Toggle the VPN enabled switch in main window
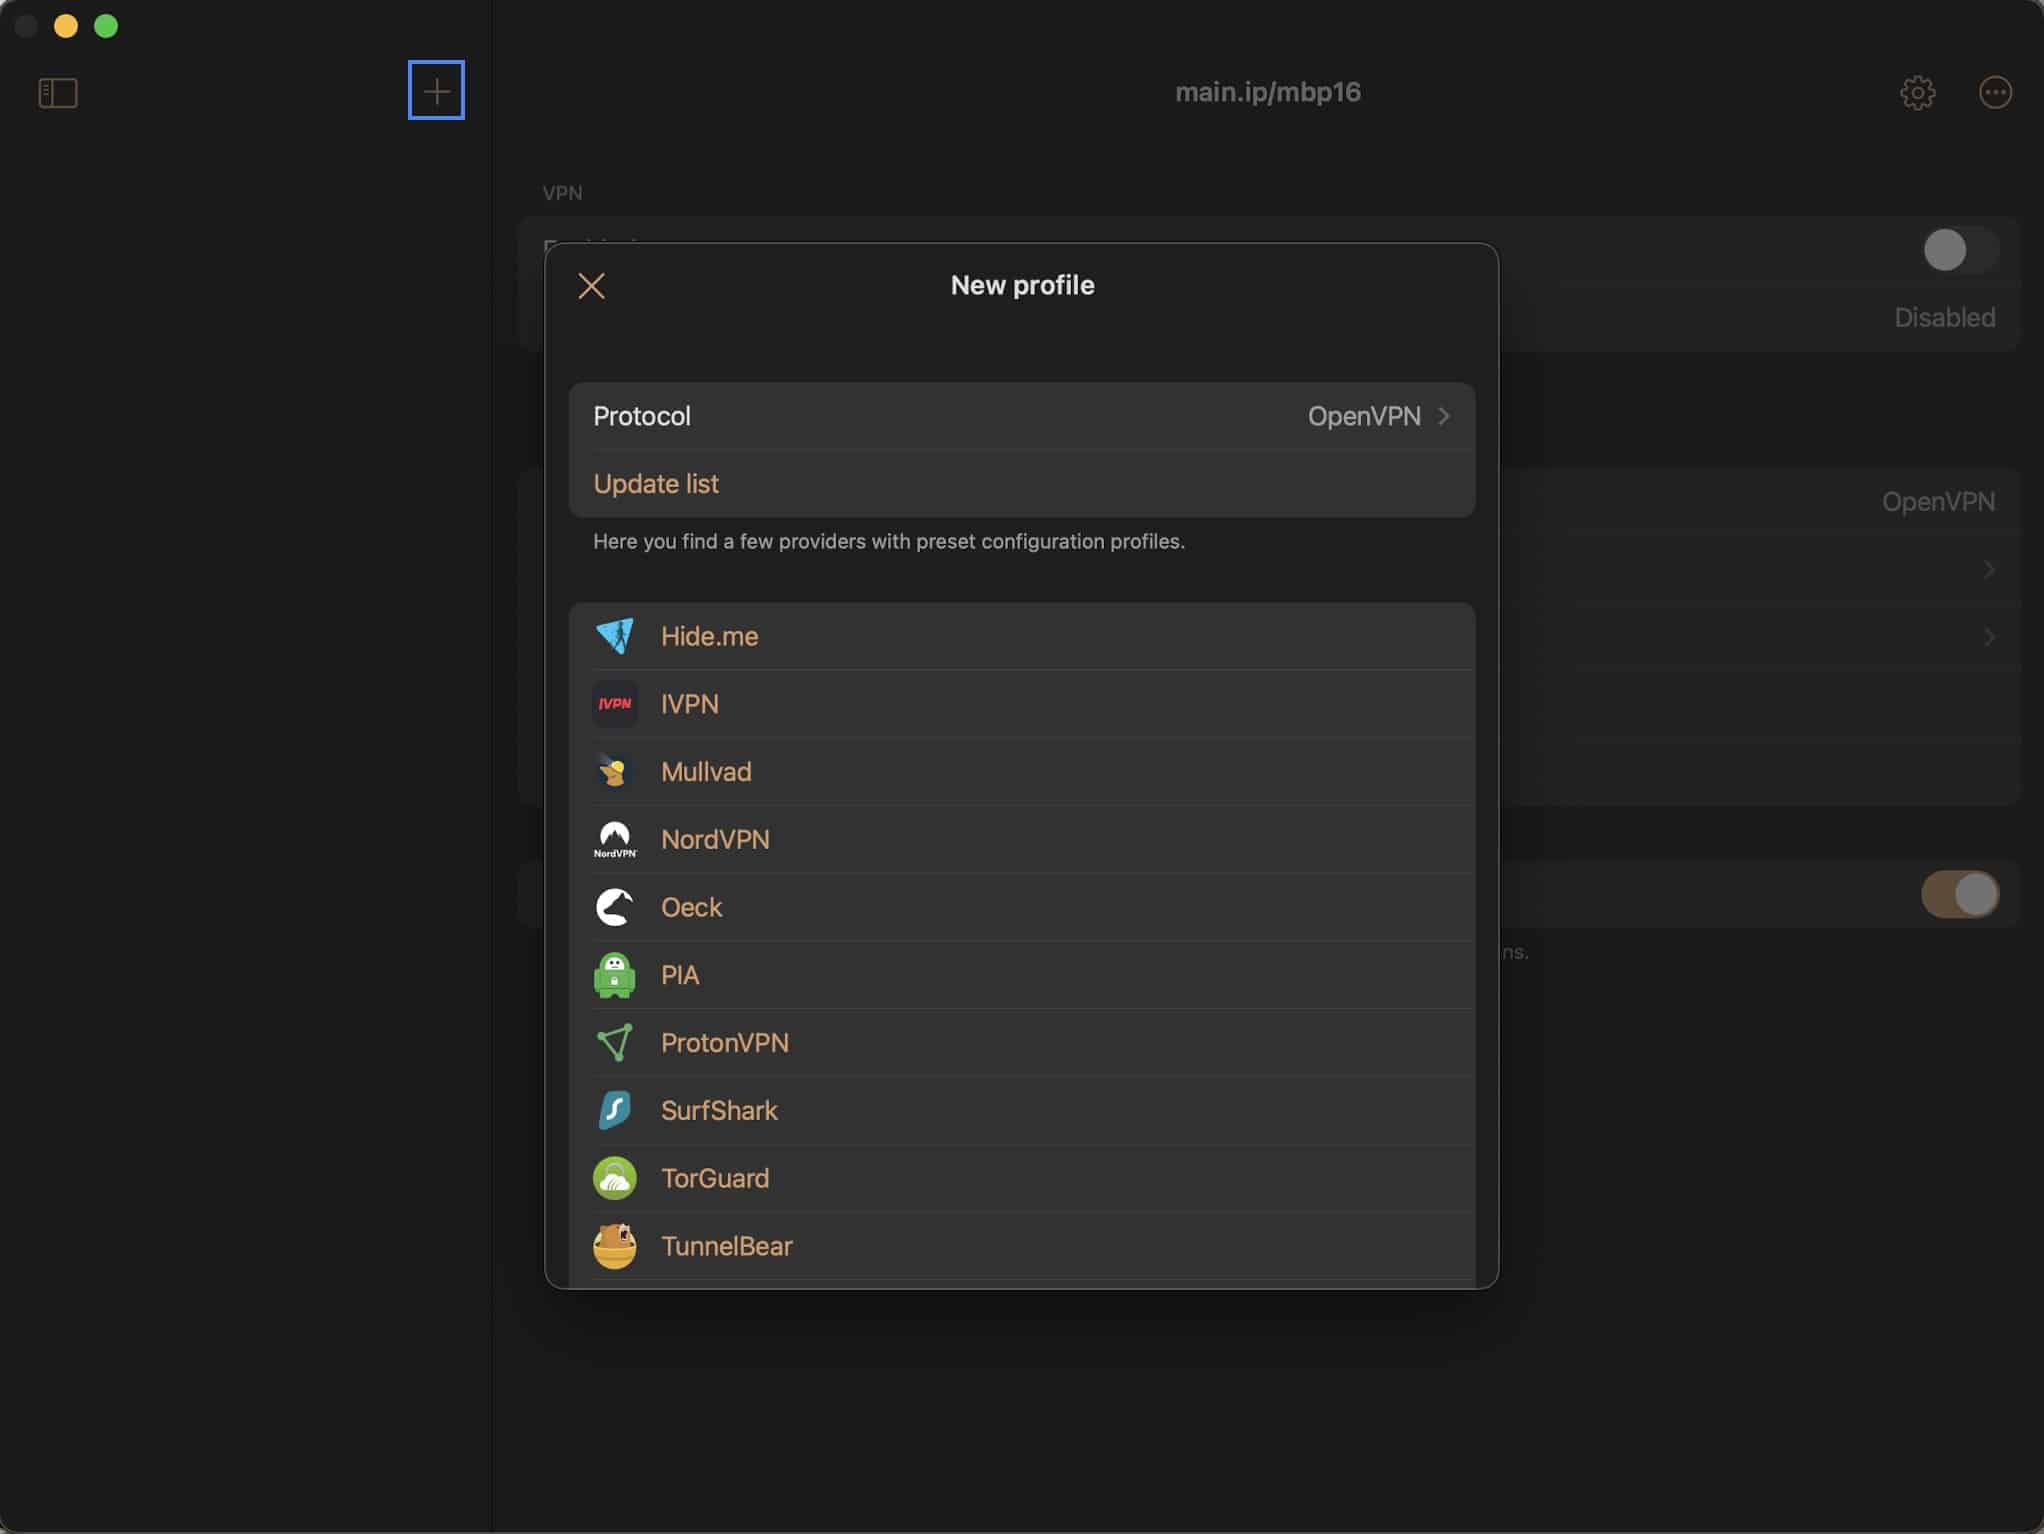Viewport: 2044px width, 1534px height. click(1959, 250)
